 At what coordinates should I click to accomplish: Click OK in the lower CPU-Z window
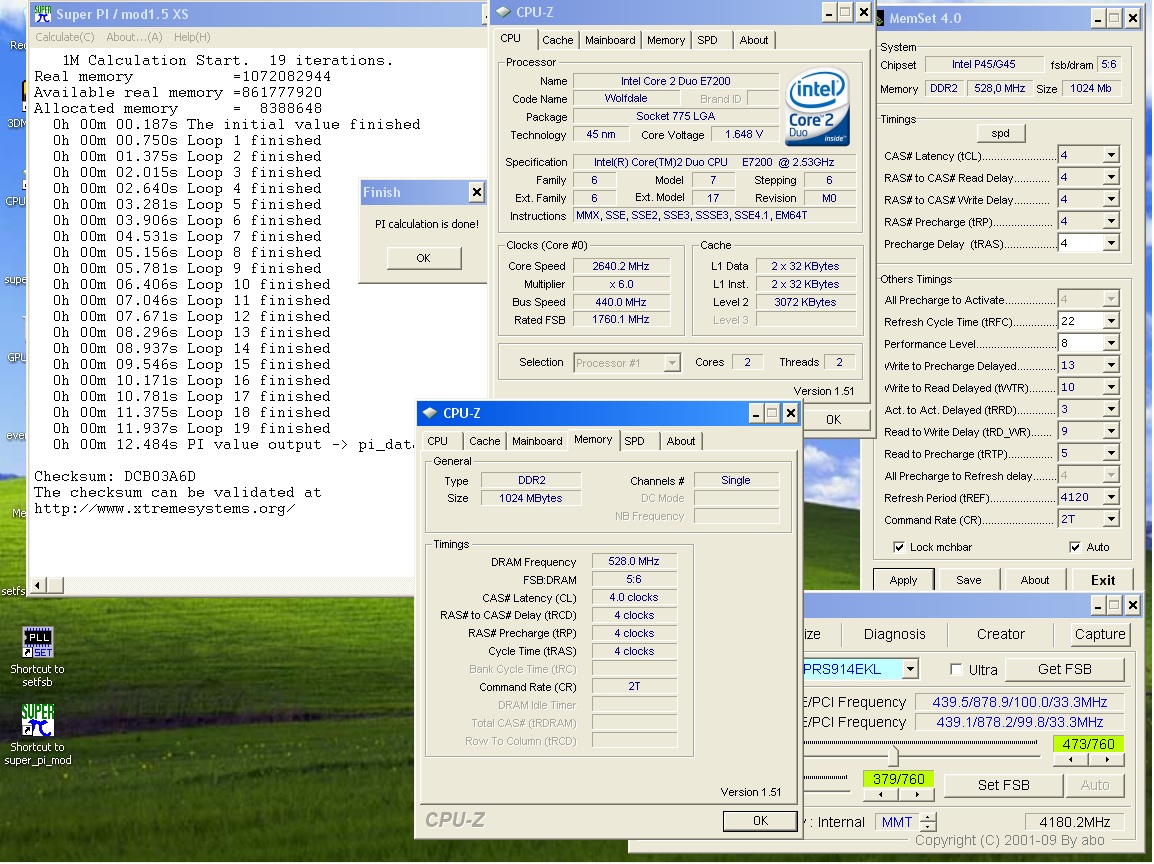pos(760,821)
